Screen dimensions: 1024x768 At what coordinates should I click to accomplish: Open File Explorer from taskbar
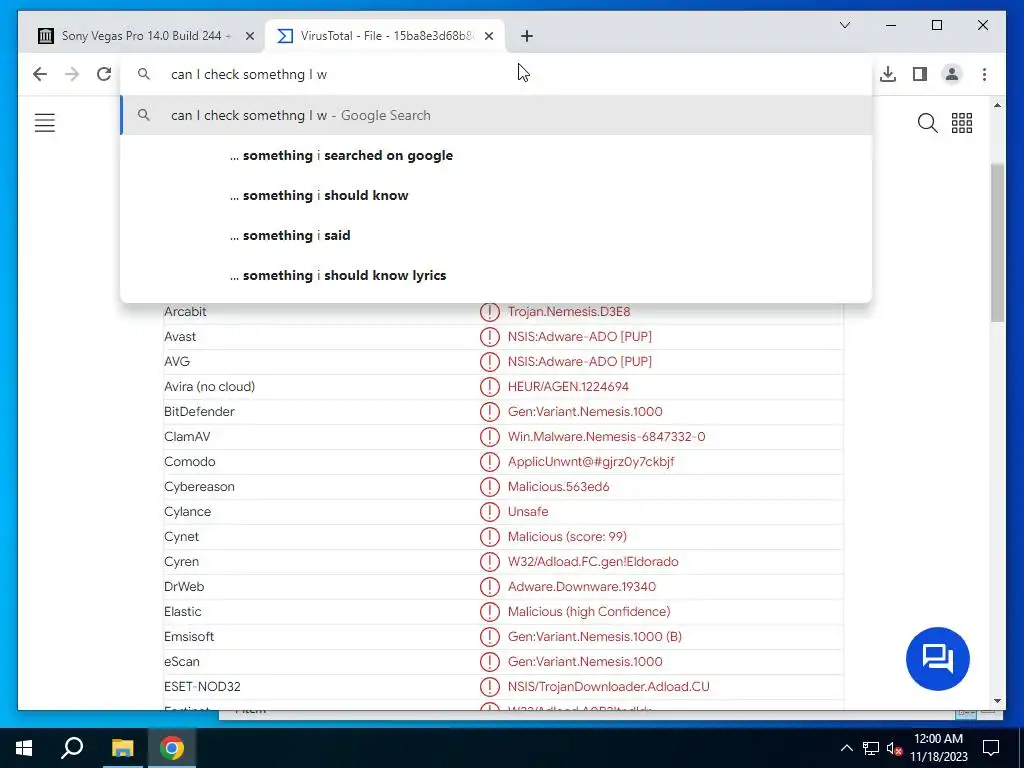point(122,748)
